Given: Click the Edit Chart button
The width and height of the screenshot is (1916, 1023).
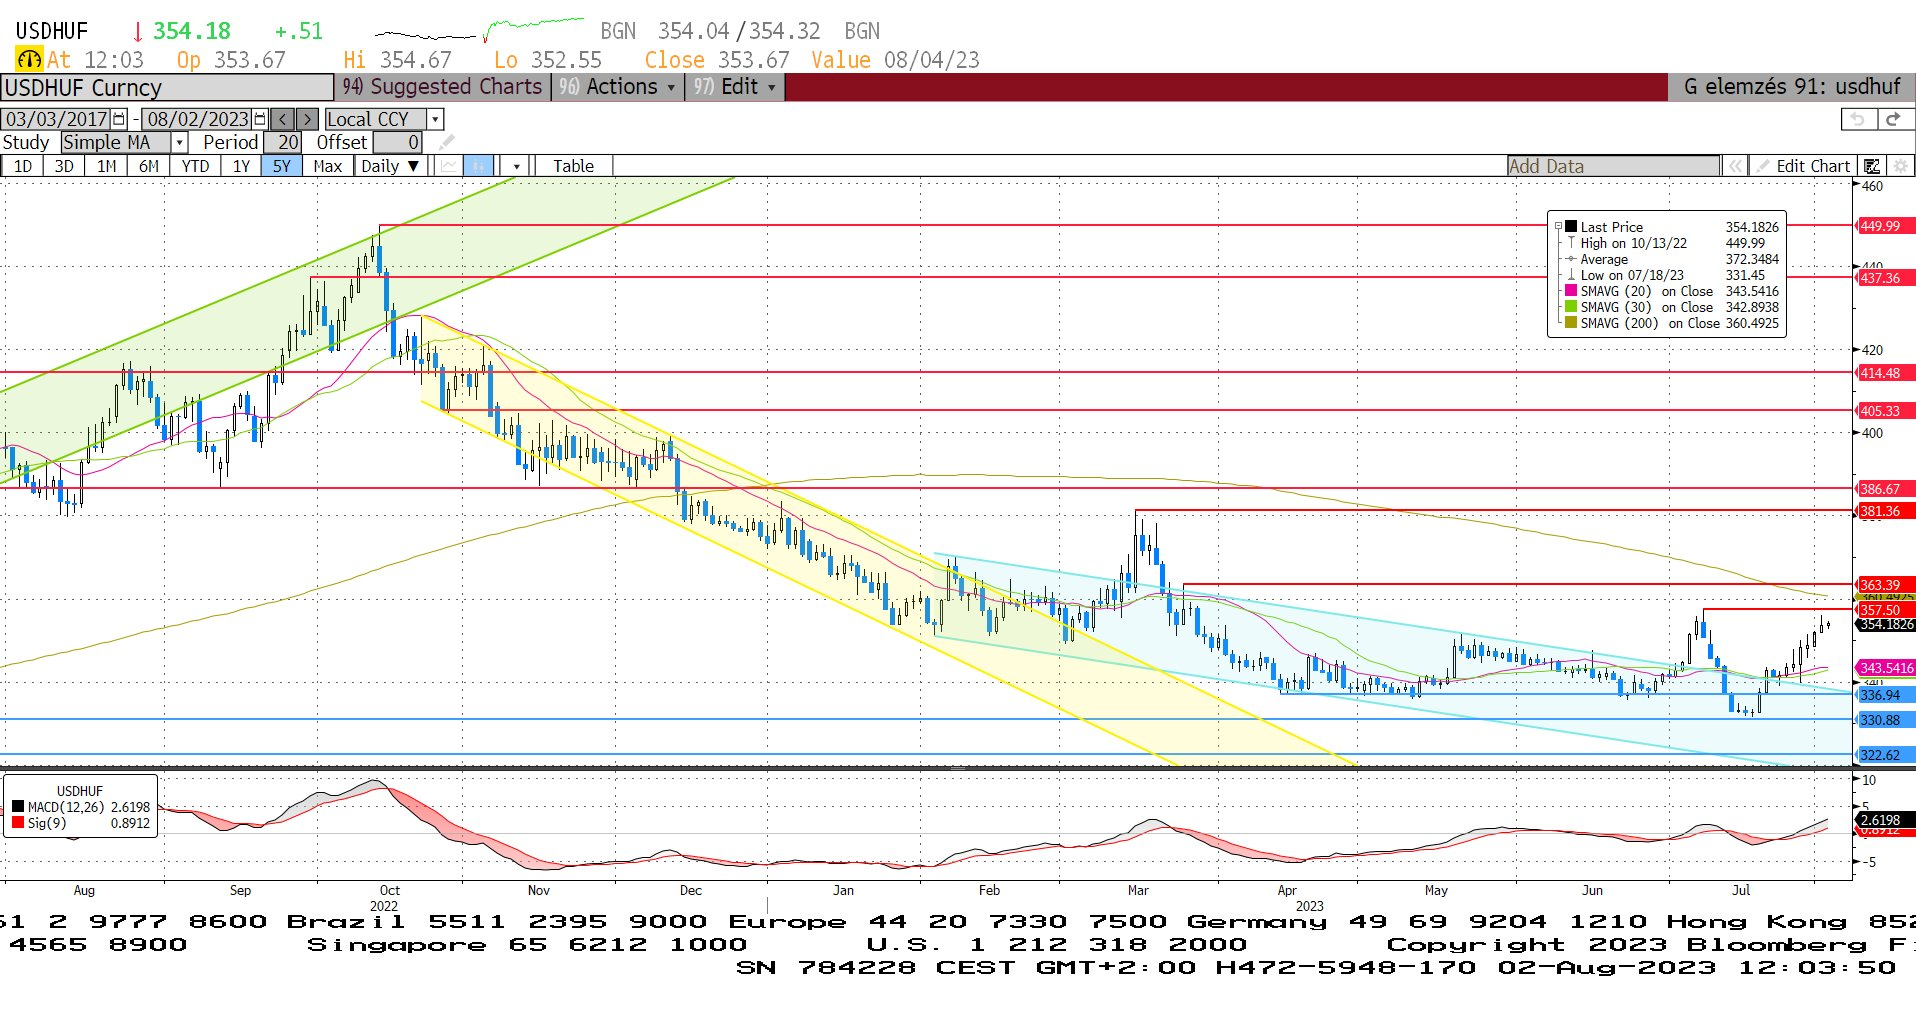Looking at the screenshot, I should coord(1804,166).
